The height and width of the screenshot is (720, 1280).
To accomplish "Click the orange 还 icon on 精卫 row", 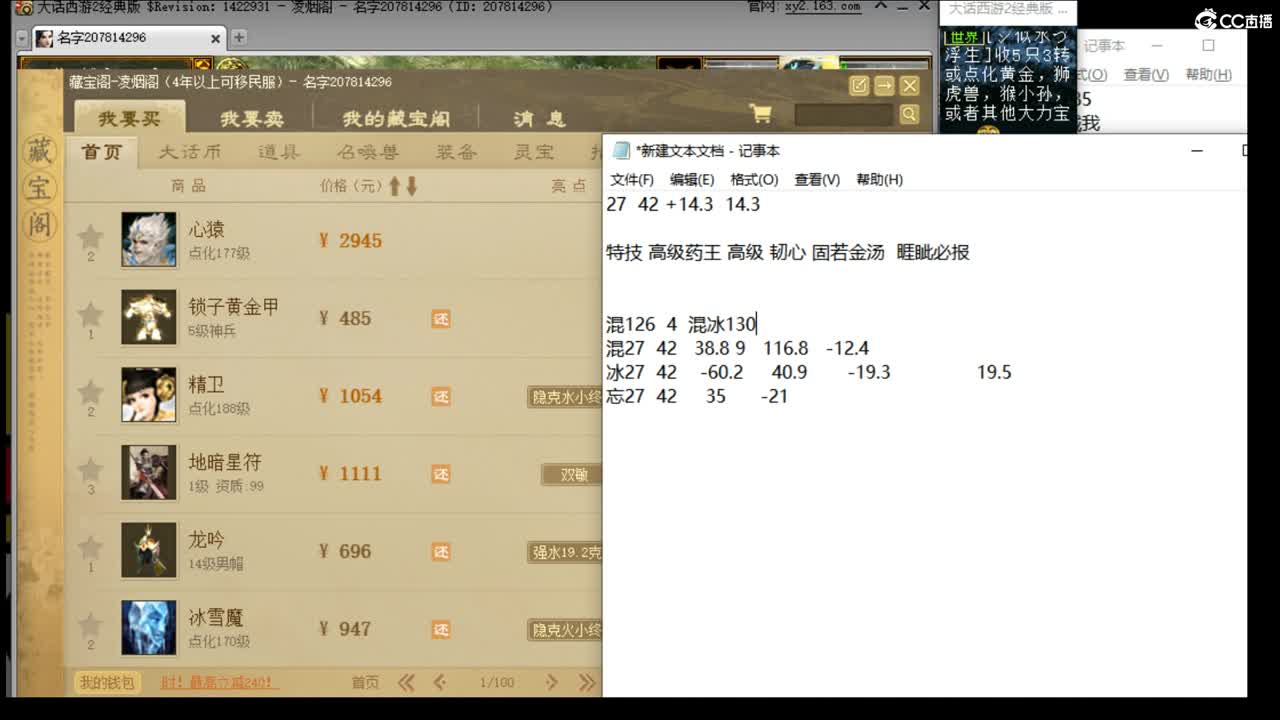I will 441,396.
